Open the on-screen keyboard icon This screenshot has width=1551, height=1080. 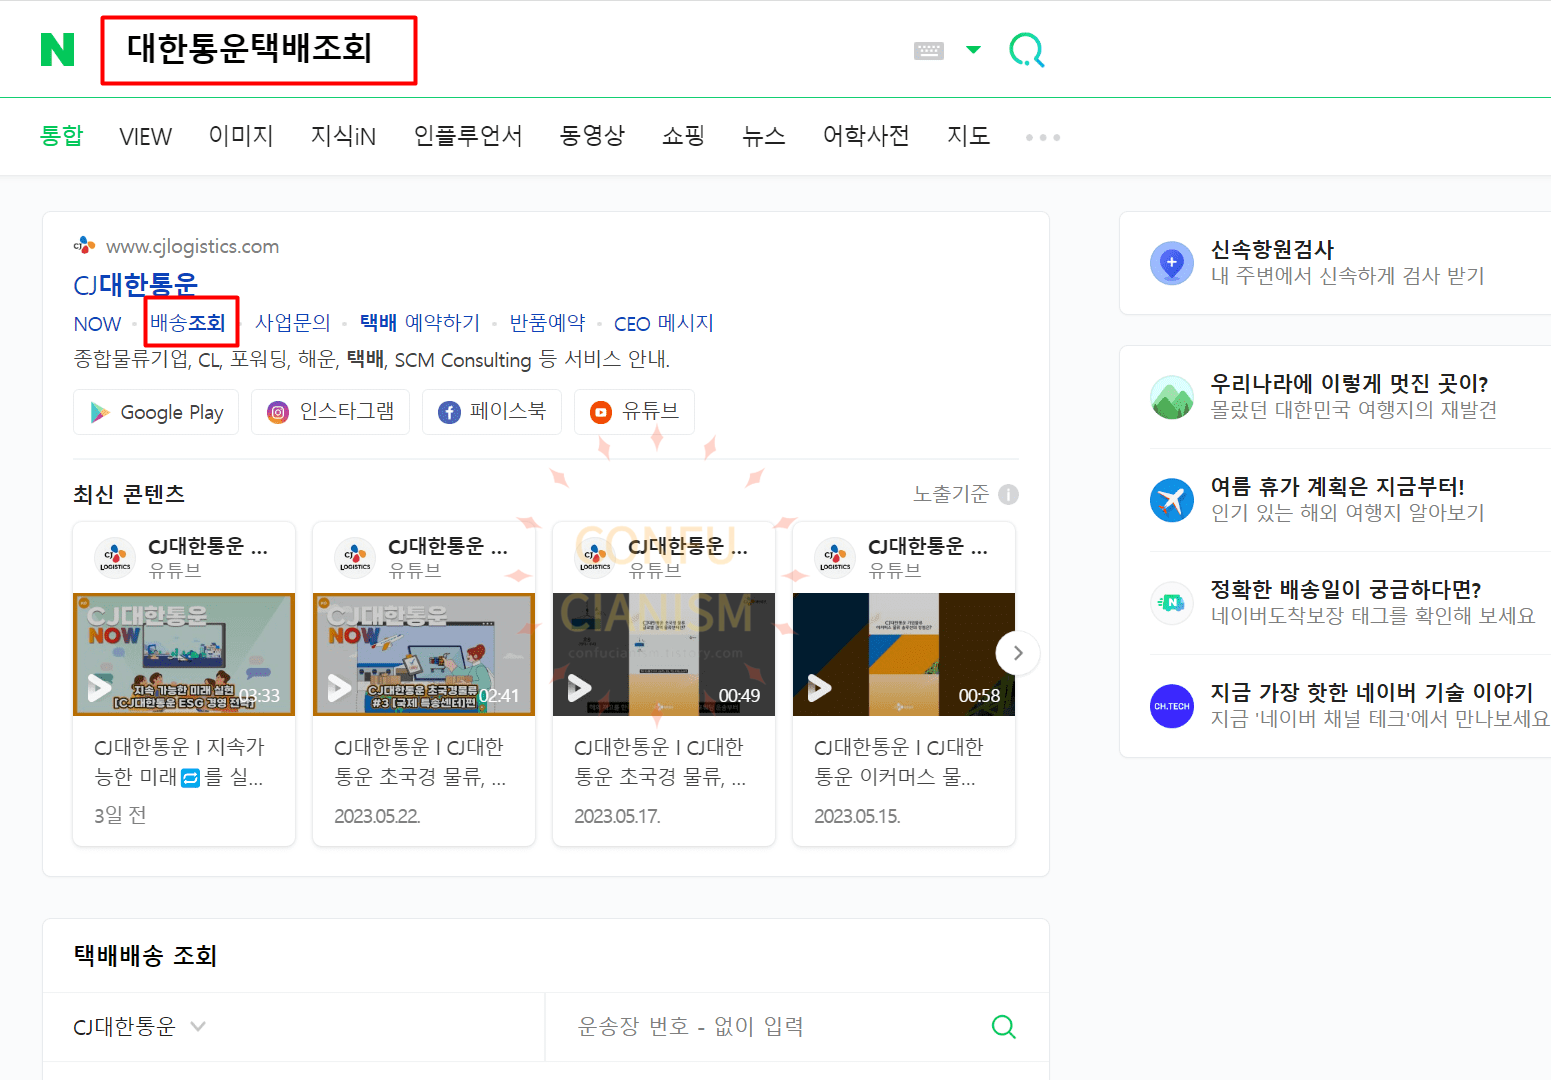pyautogui.click(x=929, y=50)
